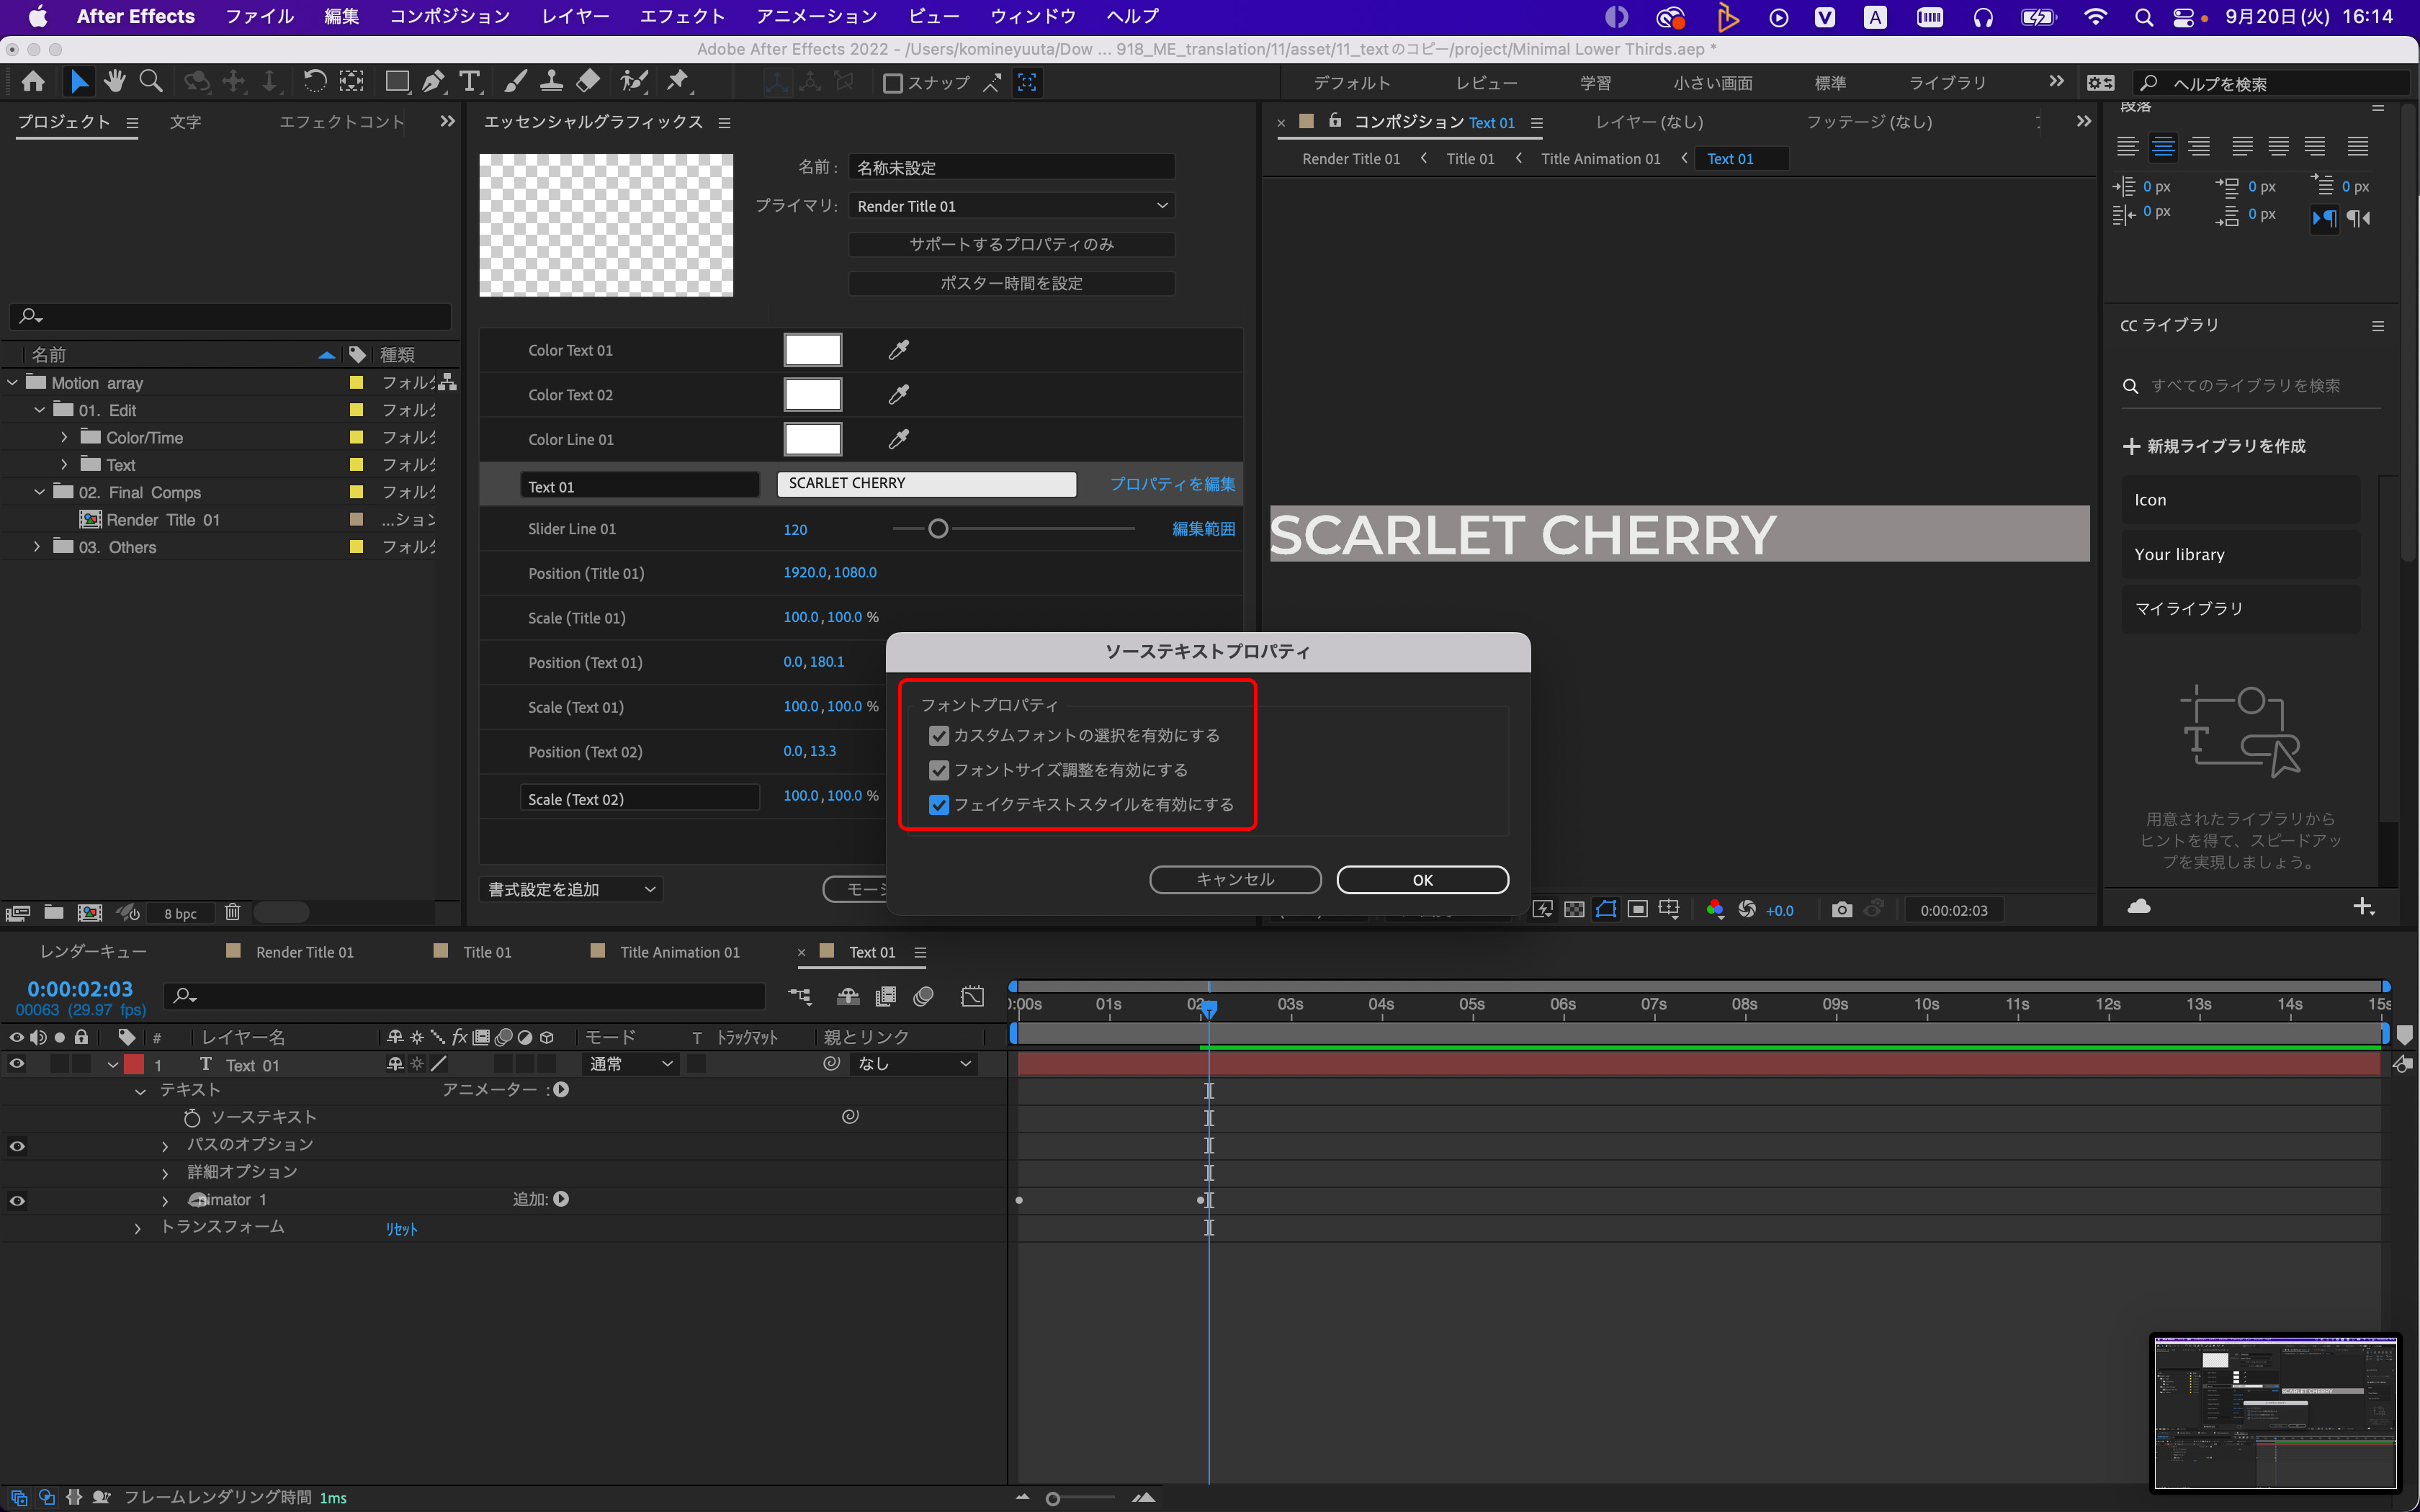Screen dimensions: 2420x1512
Task: Select the horizontal Type tool
Action: click(x=469, y=82)
